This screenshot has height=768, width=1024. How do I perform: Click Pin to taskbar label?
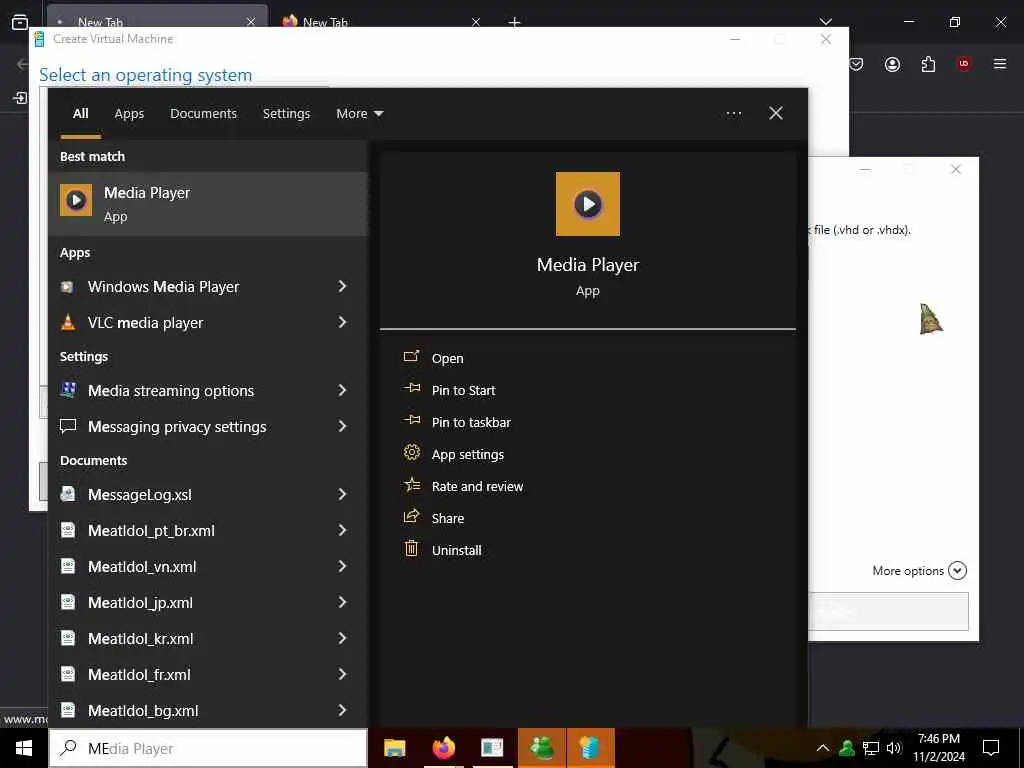coord(471,423)
